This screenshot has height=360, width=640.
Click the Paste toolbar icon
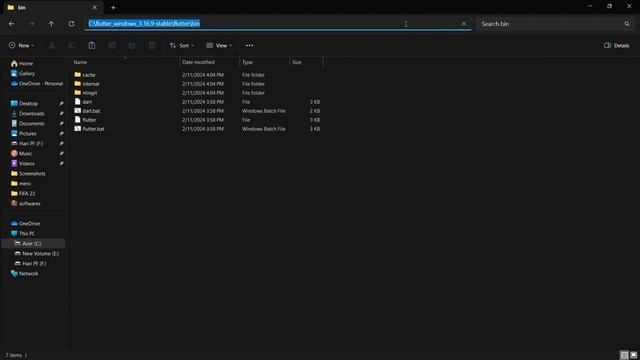pos(92,45)
